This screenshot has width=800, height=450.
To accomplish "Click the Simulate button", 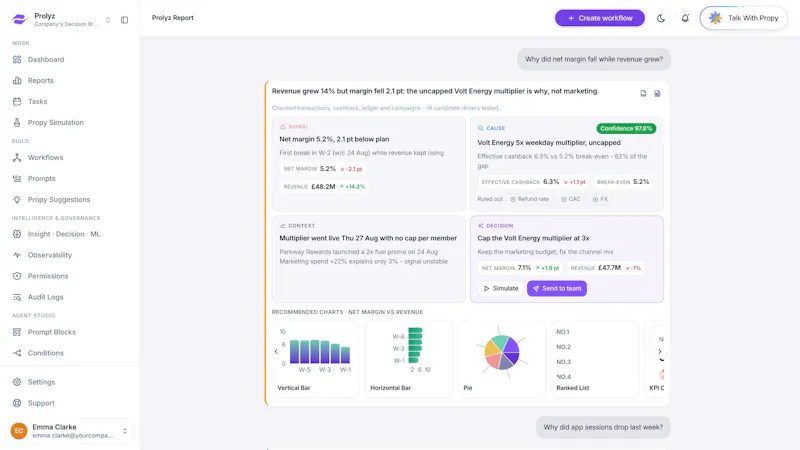I will click(501, 288).
